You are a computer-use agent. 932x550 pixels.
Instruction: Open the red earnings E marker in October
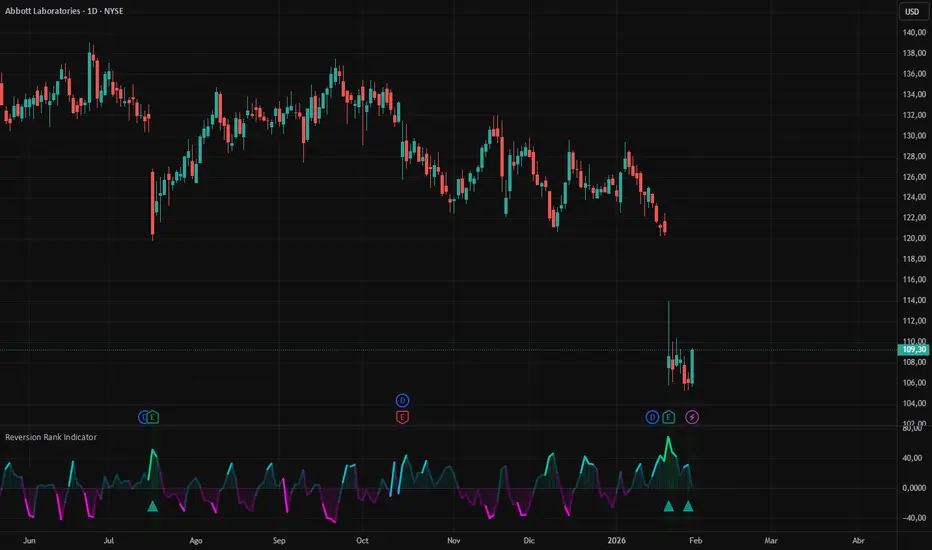tap(402, 417)
